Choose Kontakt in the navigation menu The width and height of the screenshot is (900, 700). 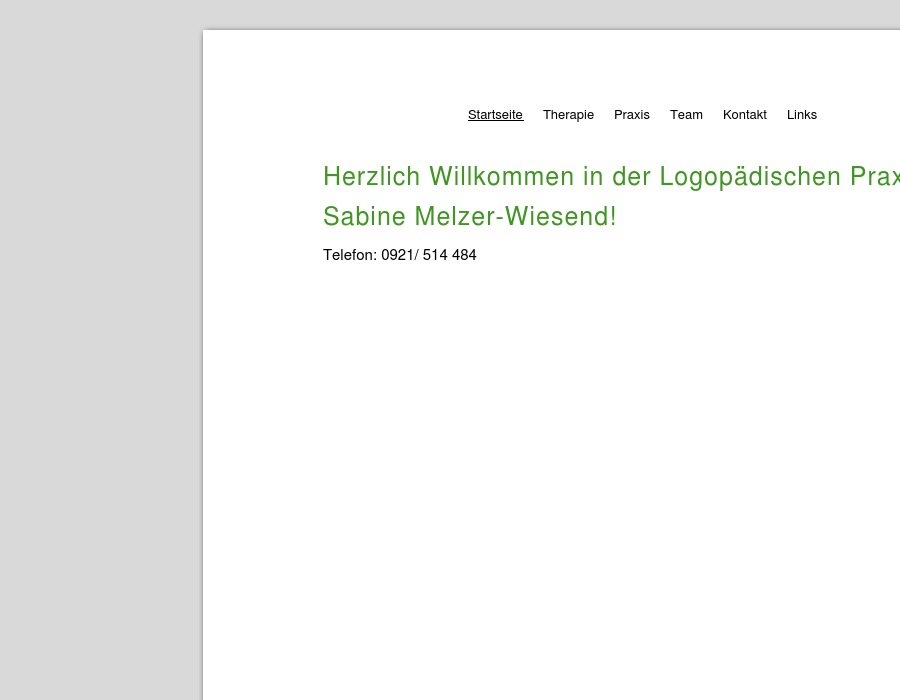tap(744, 114)
